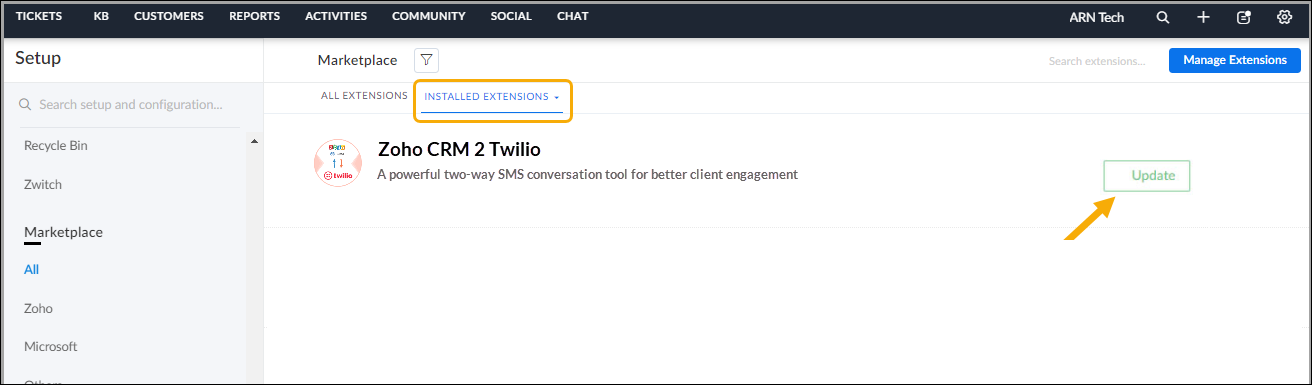Click the Marketplace filter funnel icon
The width and height of the screenshot is (1312, 385).
426,60
